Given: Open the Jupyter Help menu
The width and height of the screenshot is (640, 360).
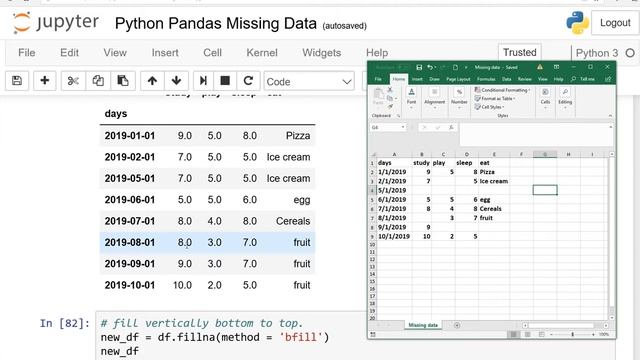Looking at the screenshot, I should [x=377, y=53].
